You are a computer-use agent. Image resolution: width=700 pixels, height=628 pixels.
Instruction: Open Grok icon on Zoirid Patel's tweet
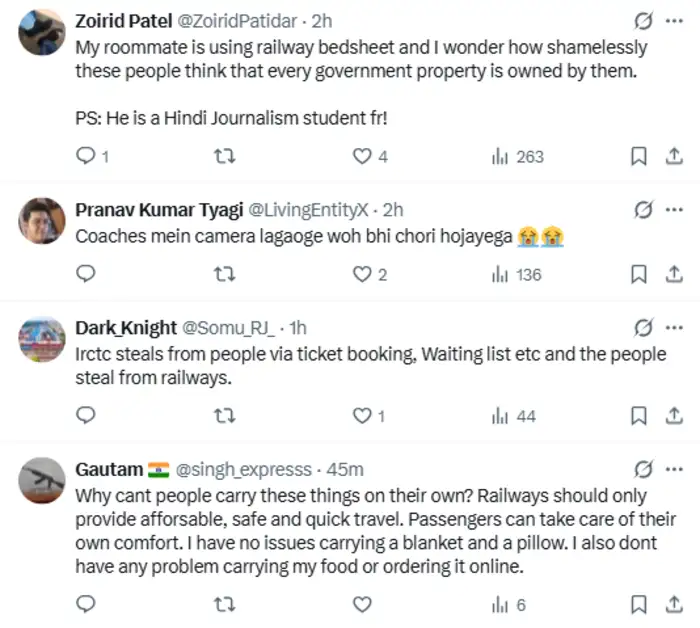645,21
